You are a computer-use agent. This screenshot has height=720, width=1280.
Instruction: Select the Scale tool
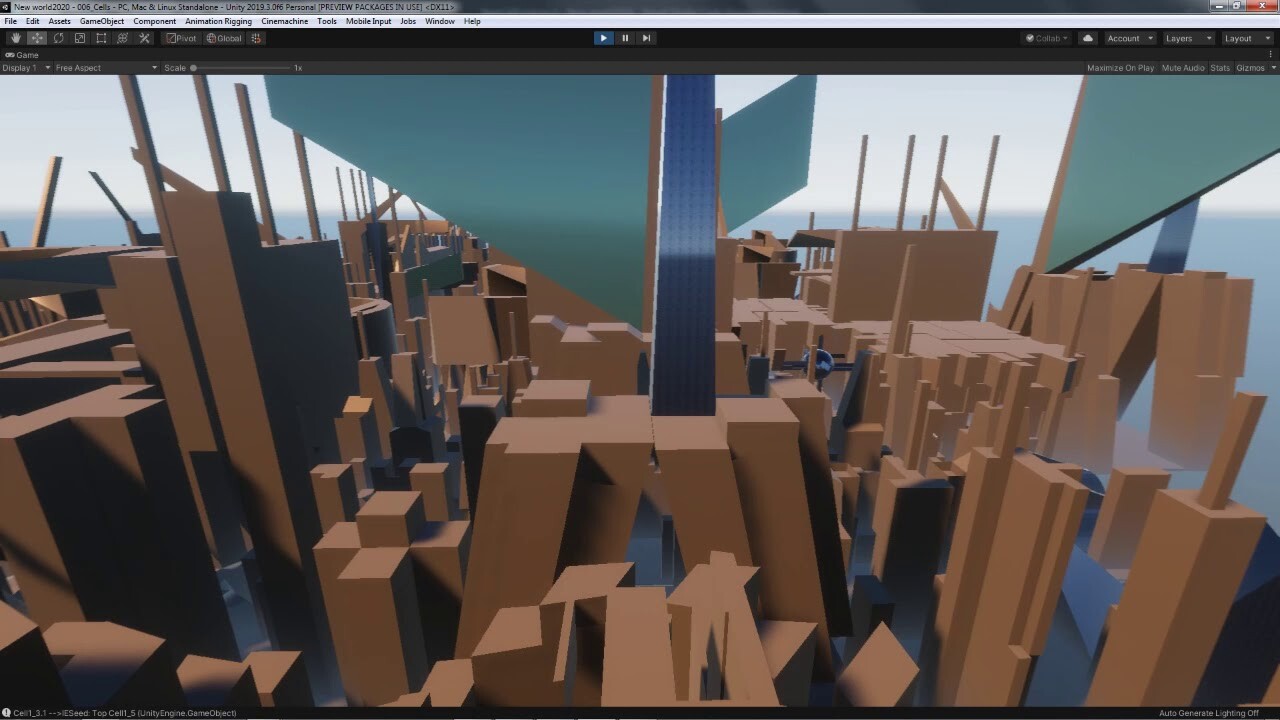click(x=80, y=38)
